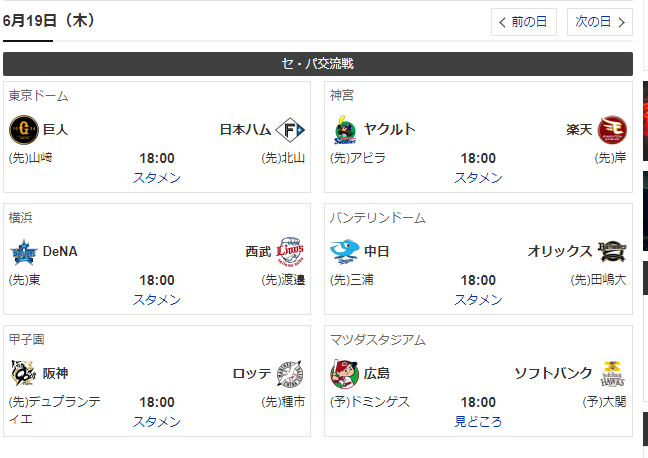The image size is (648, 458).
Task: Click the Yakult Swallows mascot logo
Action: (x=345, y=130)
